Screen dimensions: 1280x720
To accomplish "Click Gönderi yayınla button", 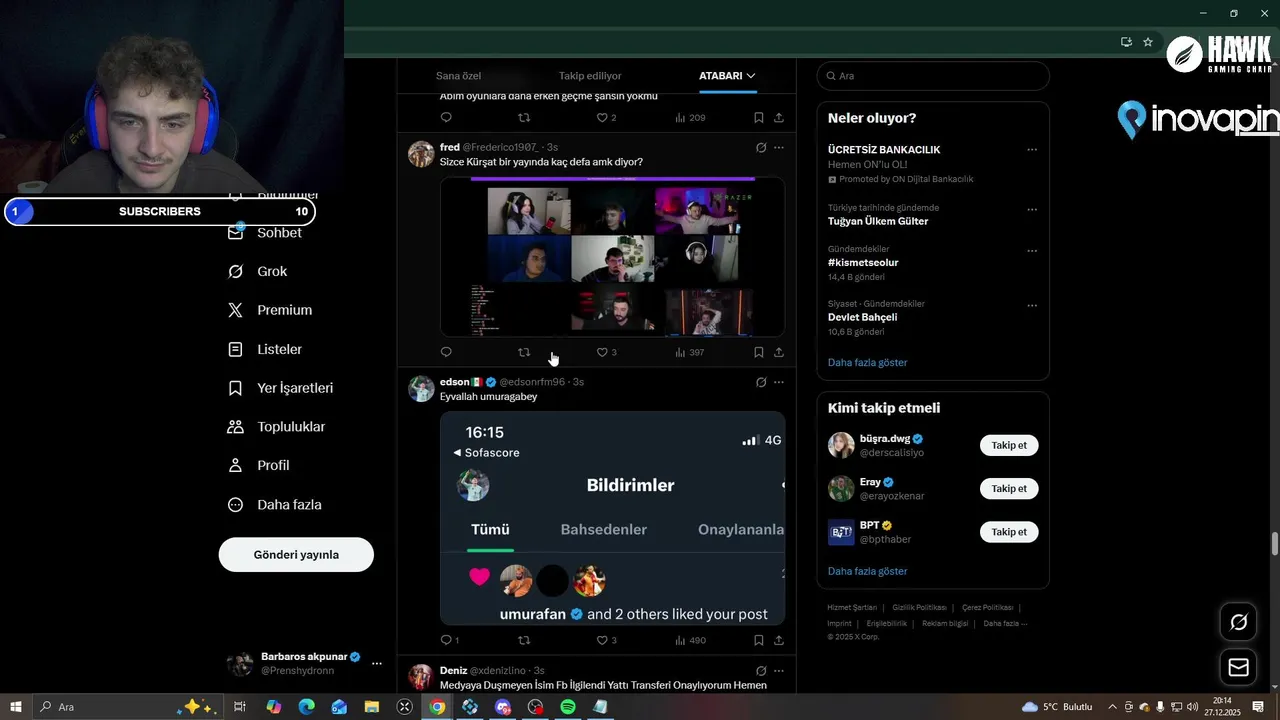I will (x=296, y=554).
